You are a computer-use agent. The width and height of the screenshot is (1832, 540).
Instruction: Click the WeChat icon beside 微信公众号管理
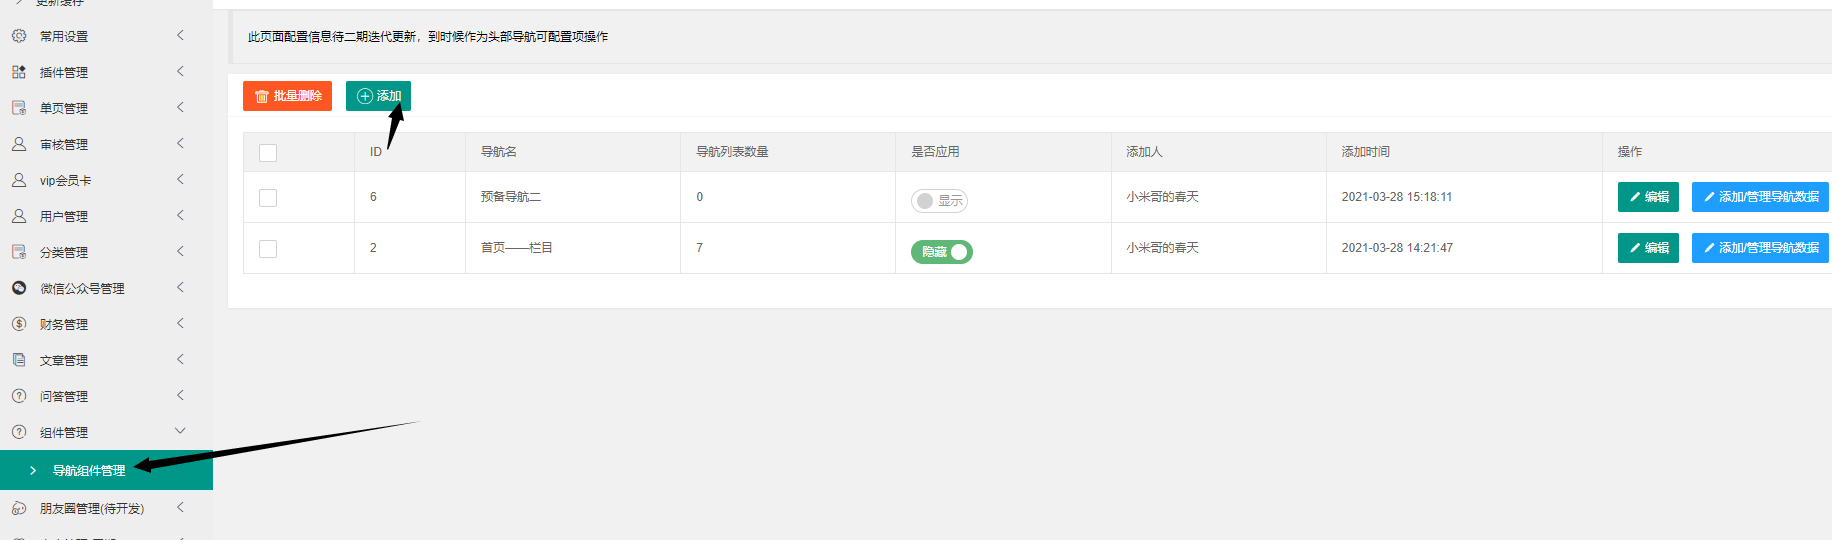coord(19,288)
